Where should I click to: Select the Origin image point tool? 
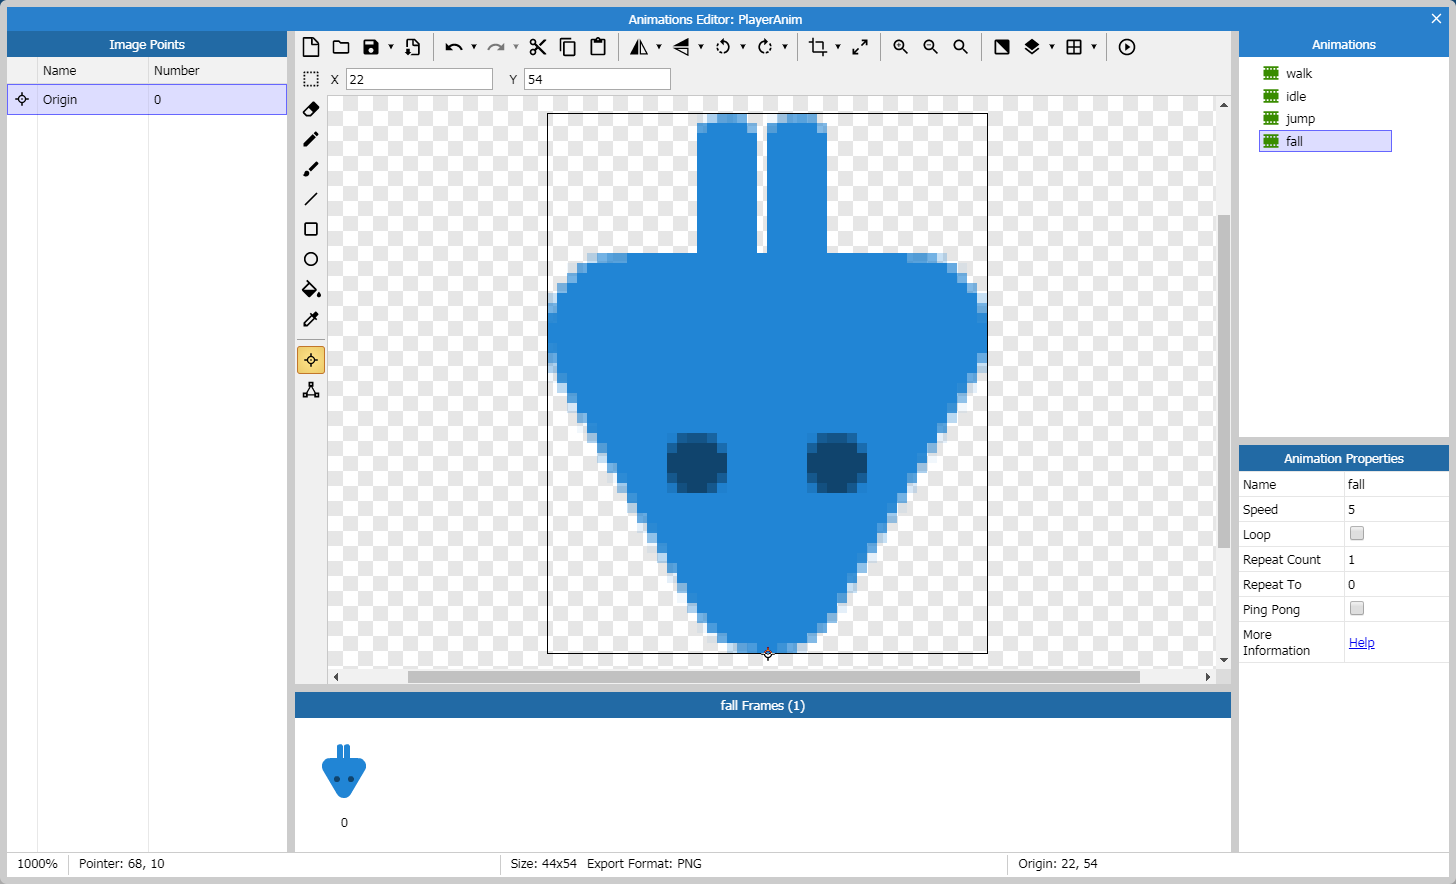coord(310,359)
